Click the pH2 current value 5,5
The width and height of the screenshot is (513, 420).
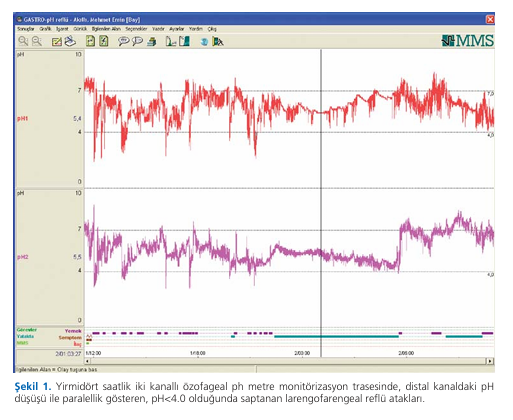pyautogui.click(x=77, y=257)
